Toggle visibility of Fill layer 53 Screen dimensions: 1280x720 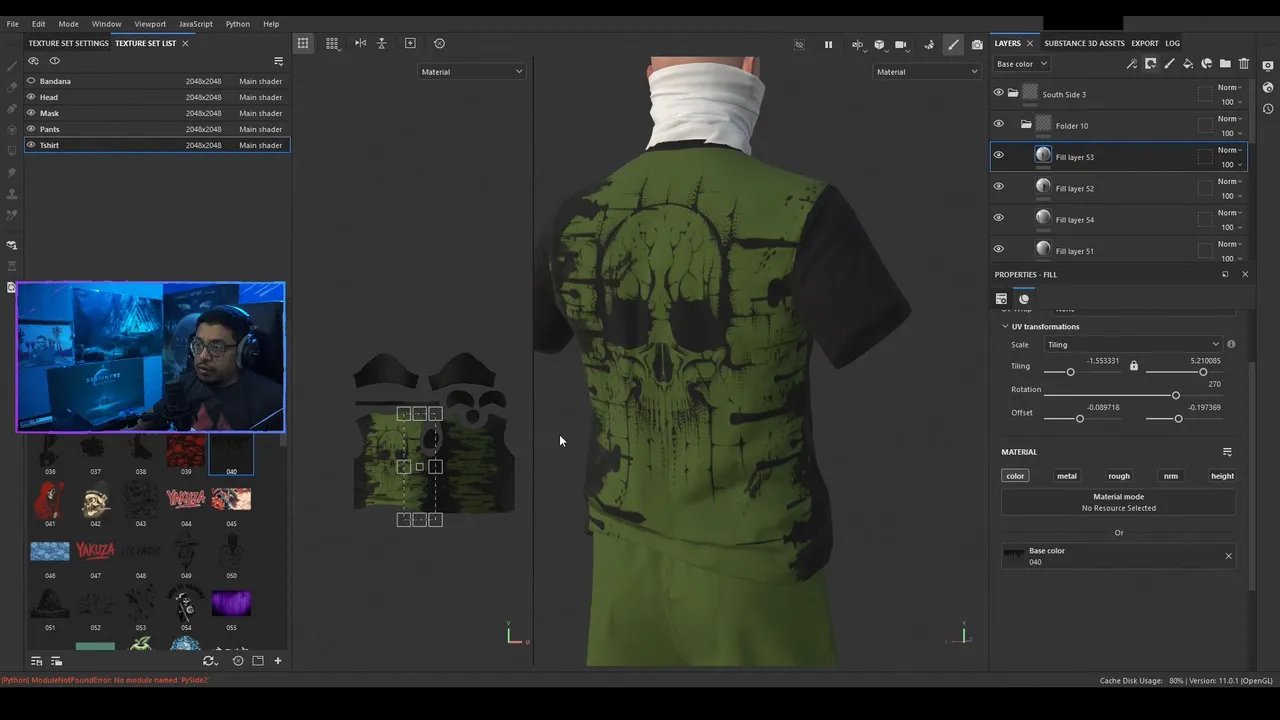[998, 155]
